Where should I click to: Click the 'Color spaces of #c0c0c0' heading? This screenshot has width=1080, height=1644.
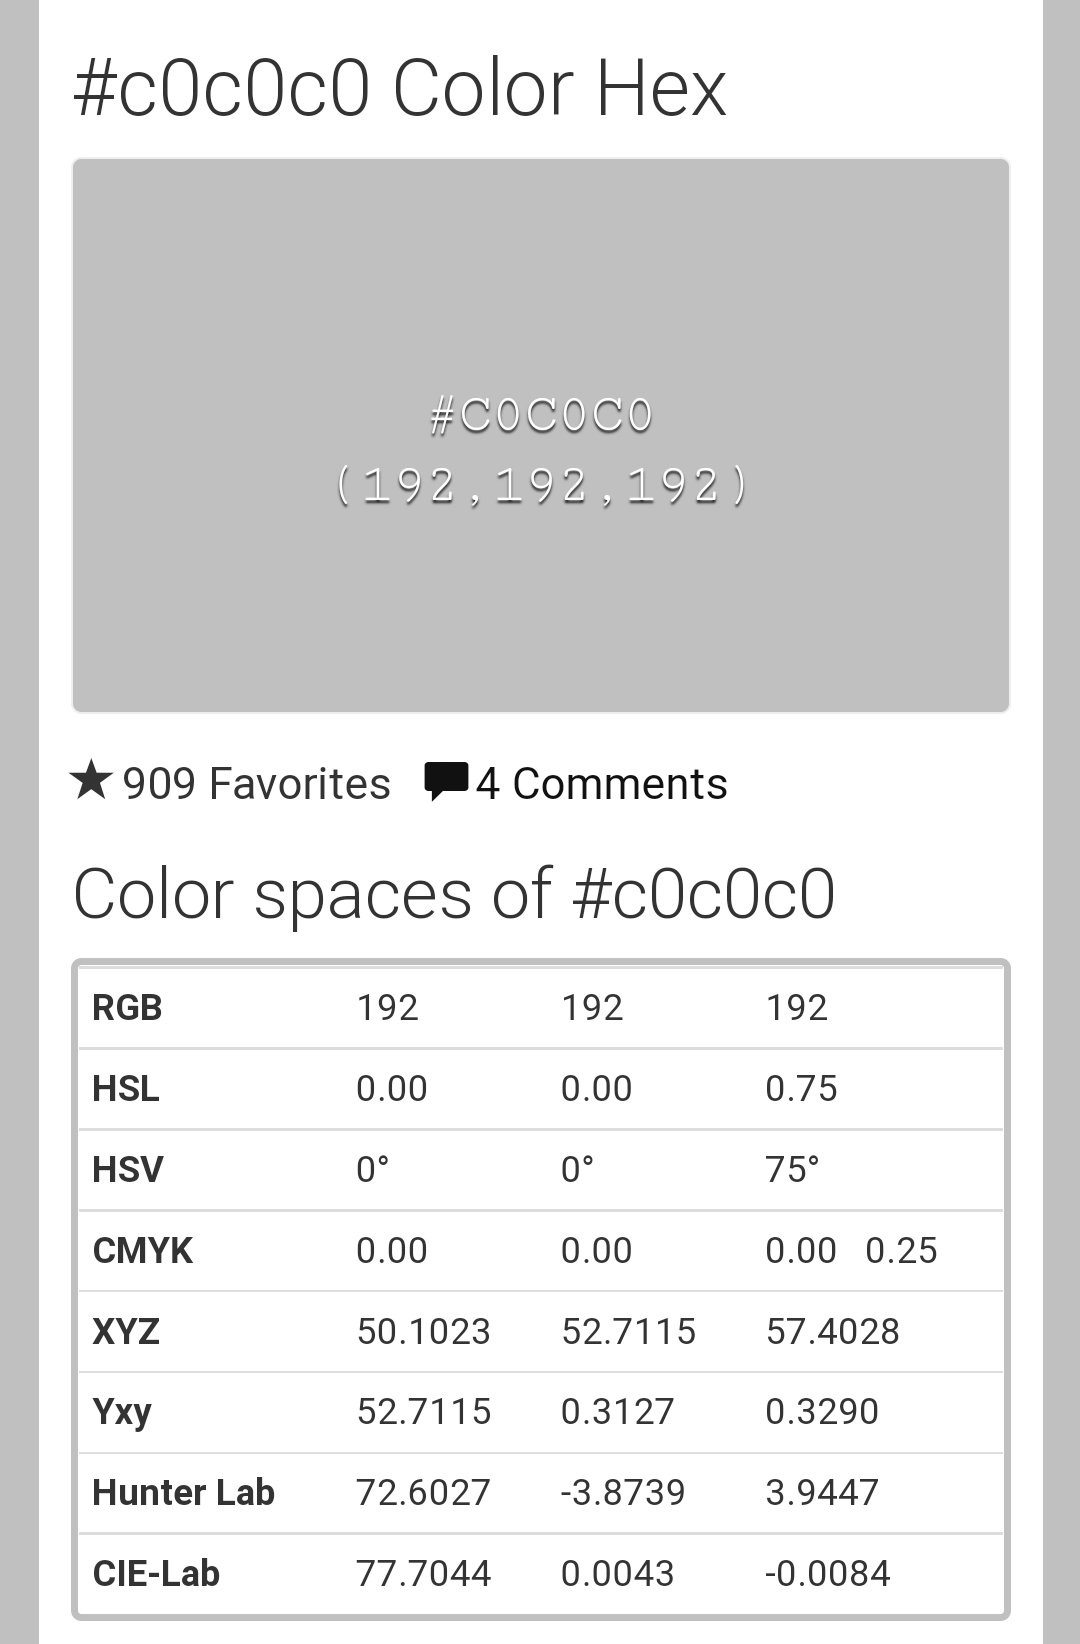coord(454,894)
